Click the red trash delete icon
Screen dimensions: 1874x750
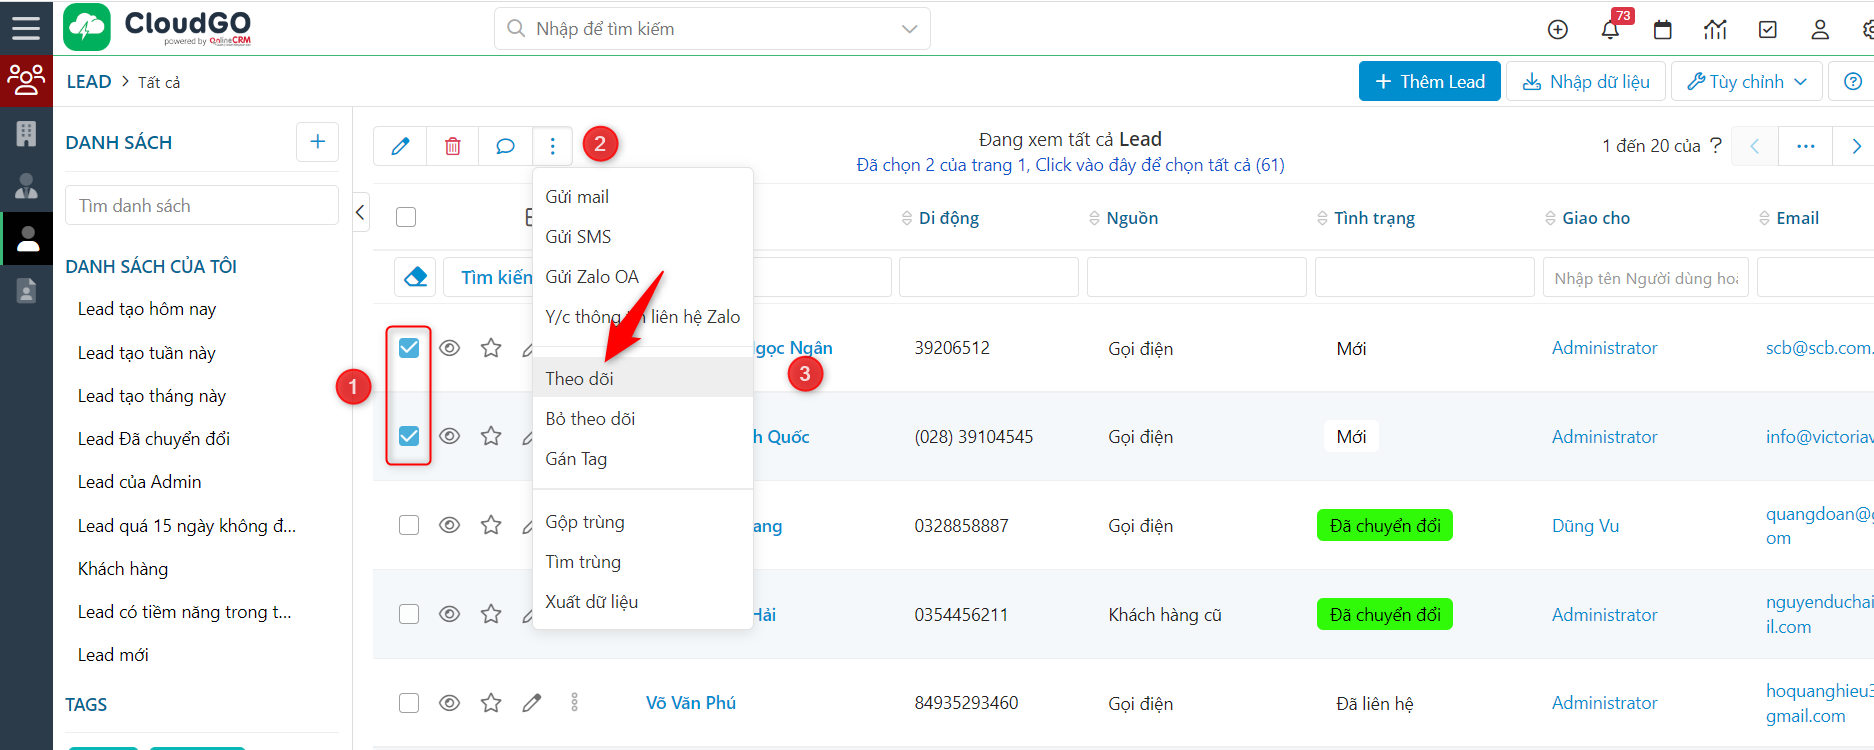452,146
